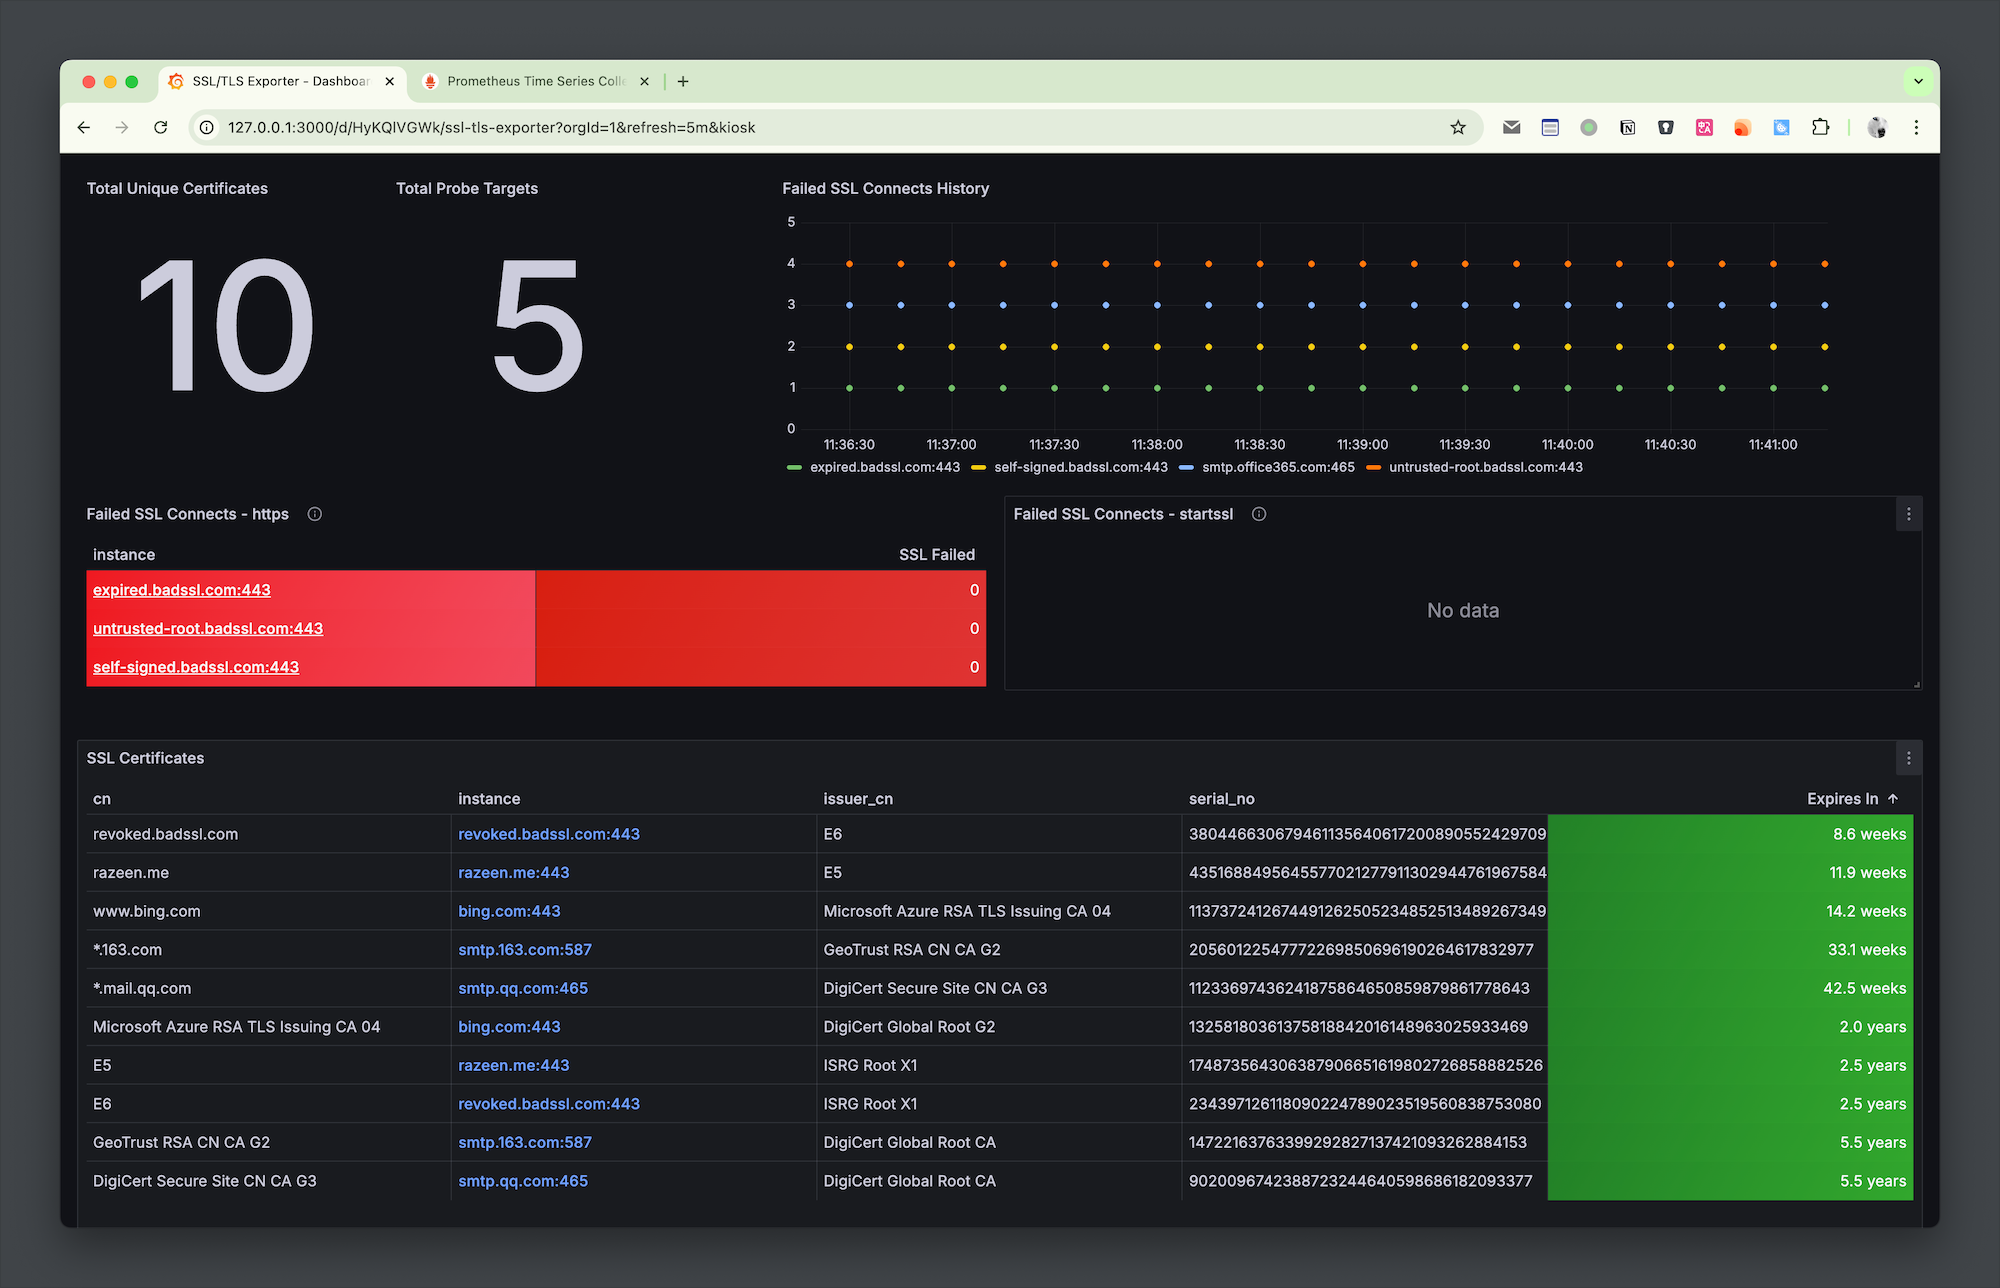Screen dimensions: 2000x1288
Task: Click the green circle extension icon
Action: click(x=1589, y=127)
